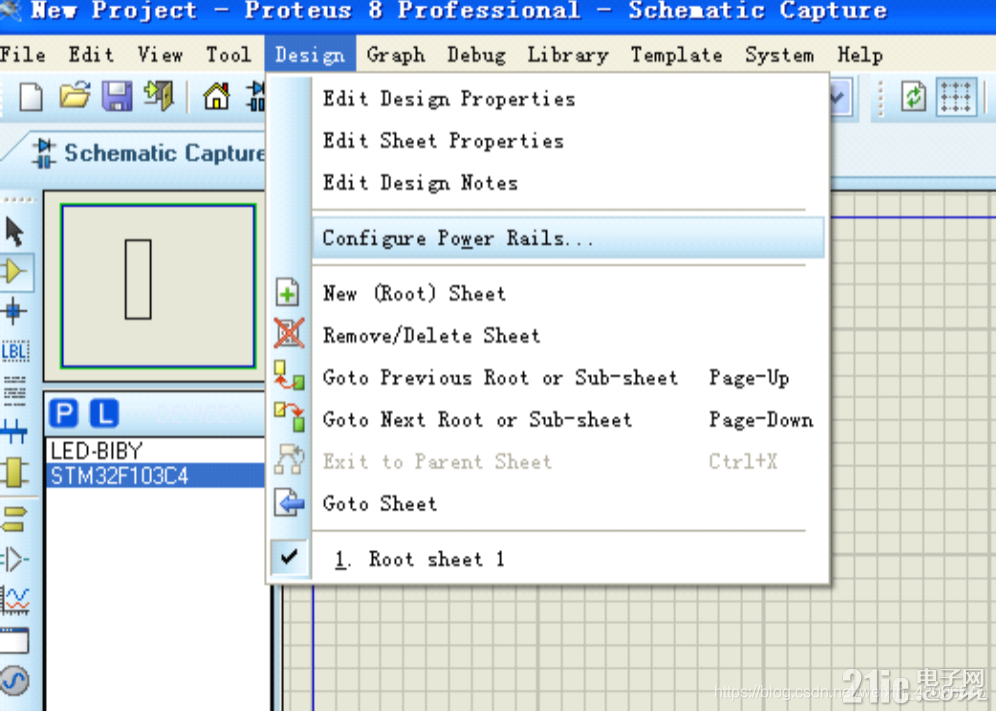The width and height of the screenshot is (996, 711).
Task: Open the System menu
Action: click(x=779, y=55)
